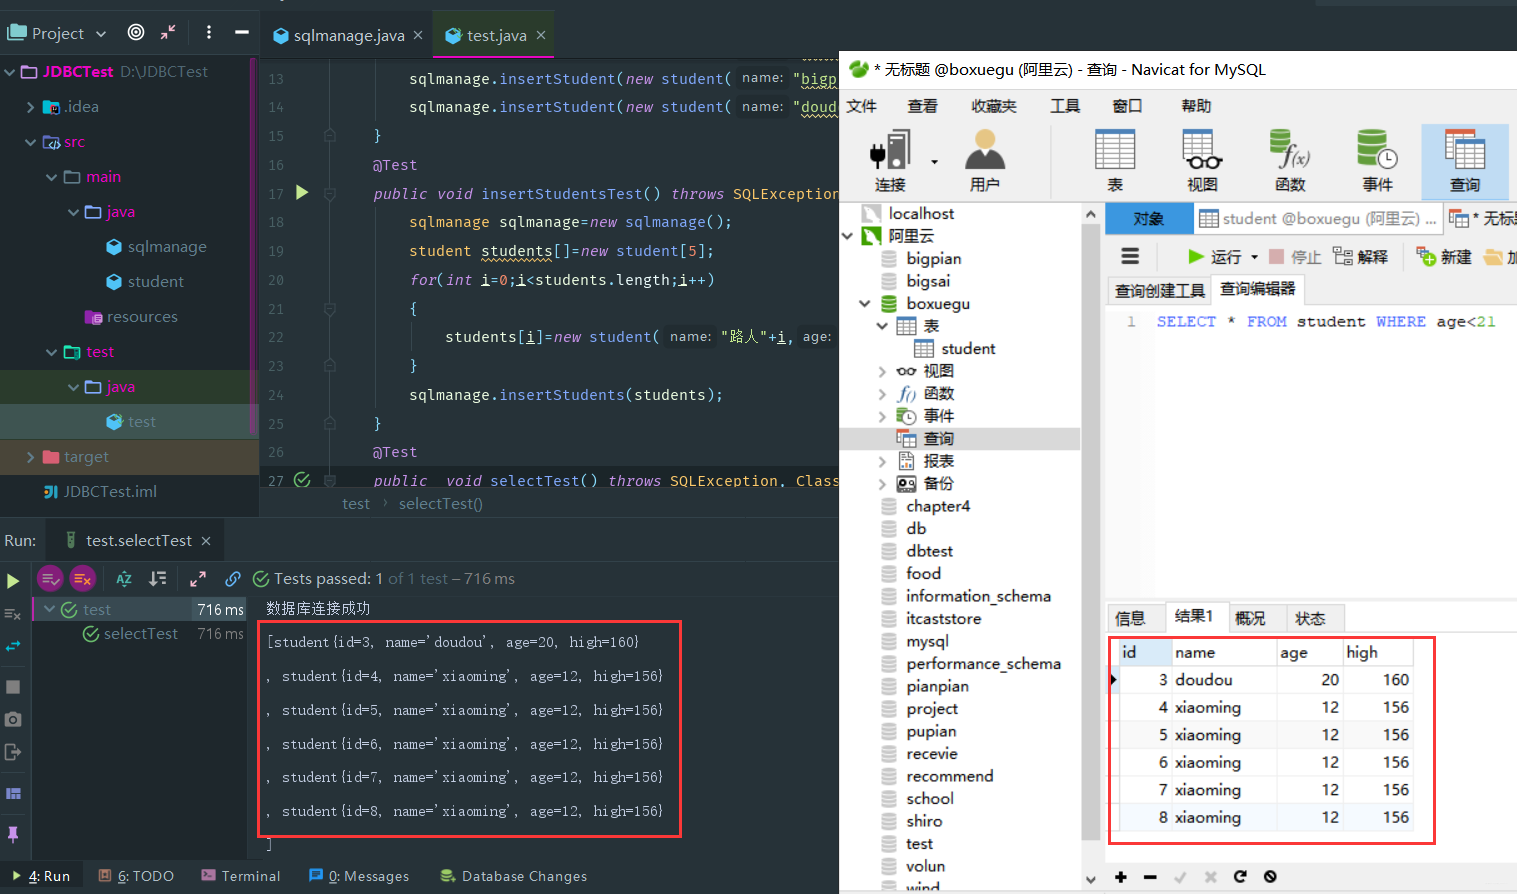Screen dimensions: 1517x894
Task: Click the run gutter icon at line 17
Action: click(x=302, y=192)
